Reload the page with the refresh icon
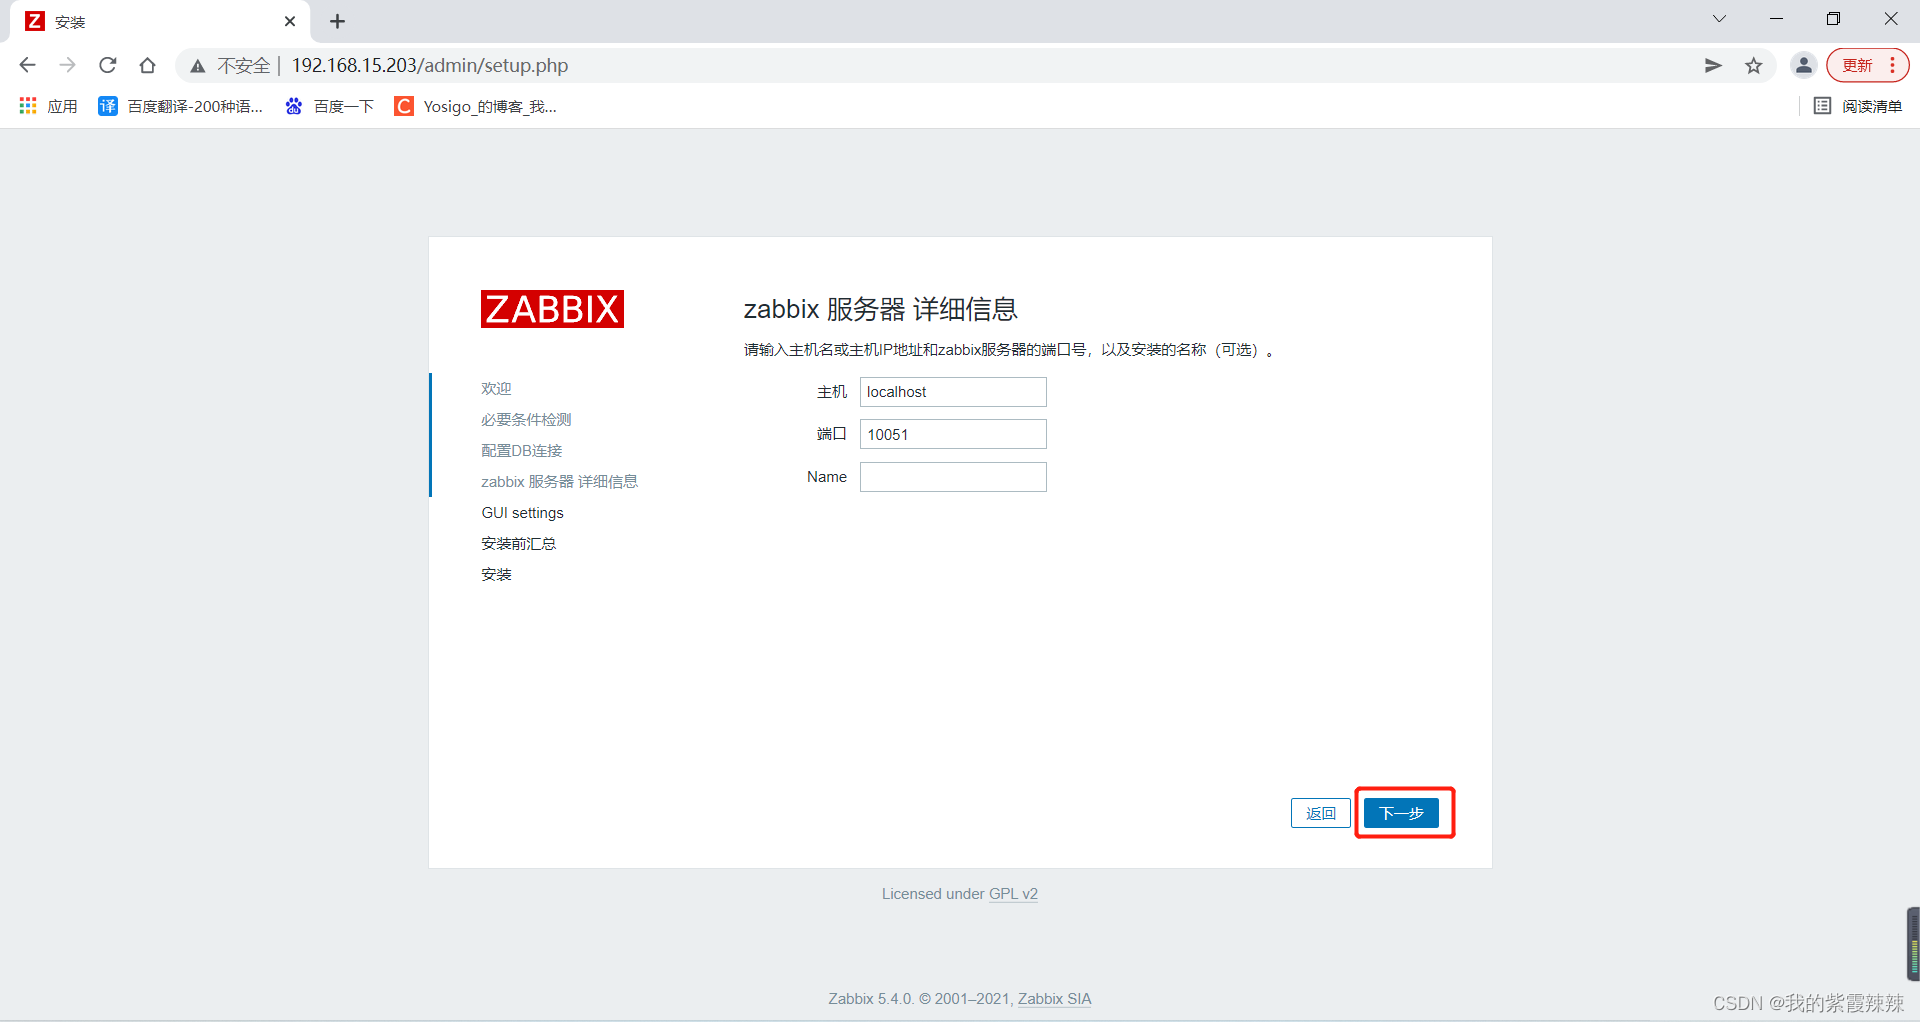 pyautogui.click(x=107, y=65)
